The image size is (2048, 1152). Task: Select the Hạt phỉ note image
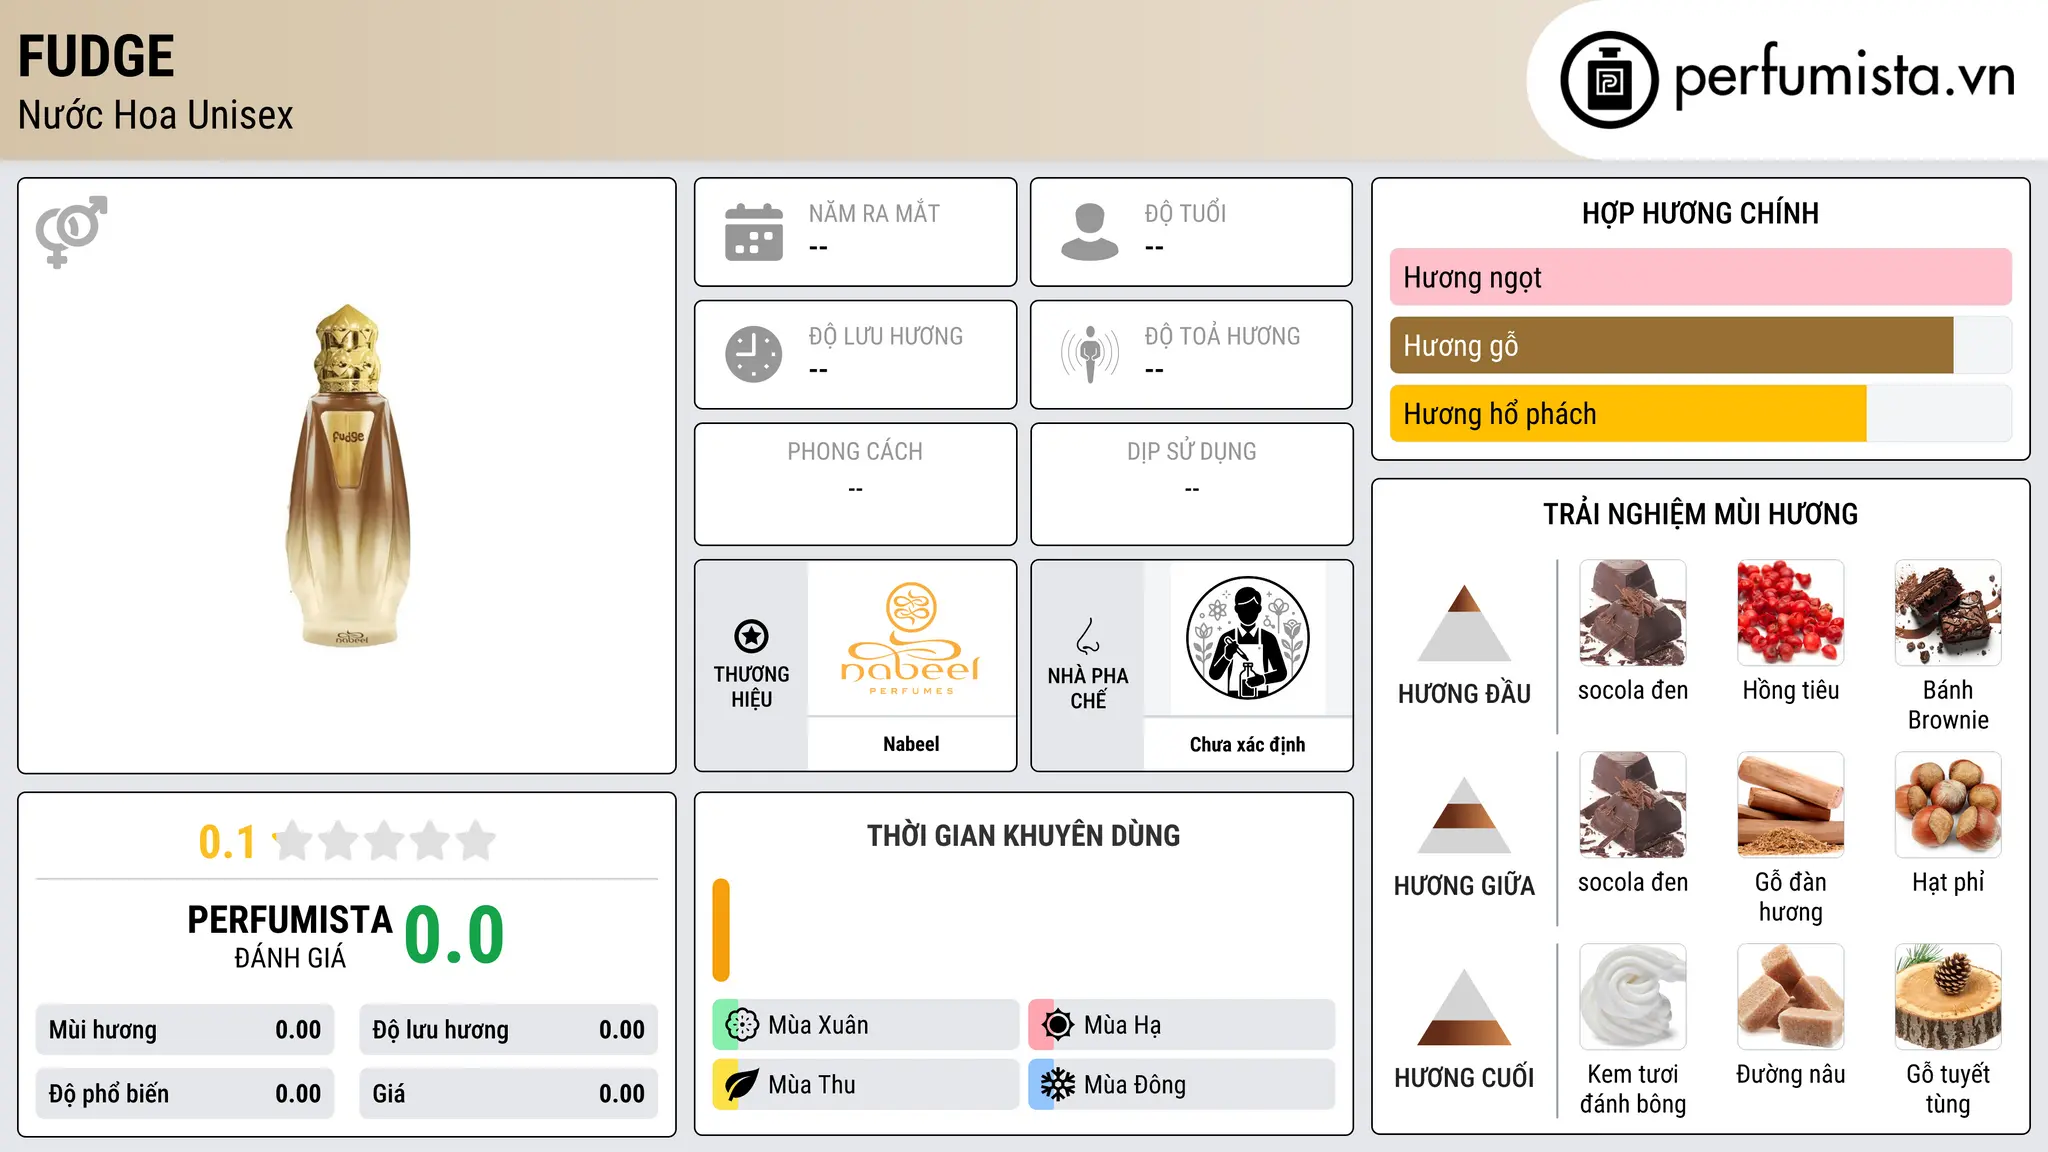tap(1948, 805)
